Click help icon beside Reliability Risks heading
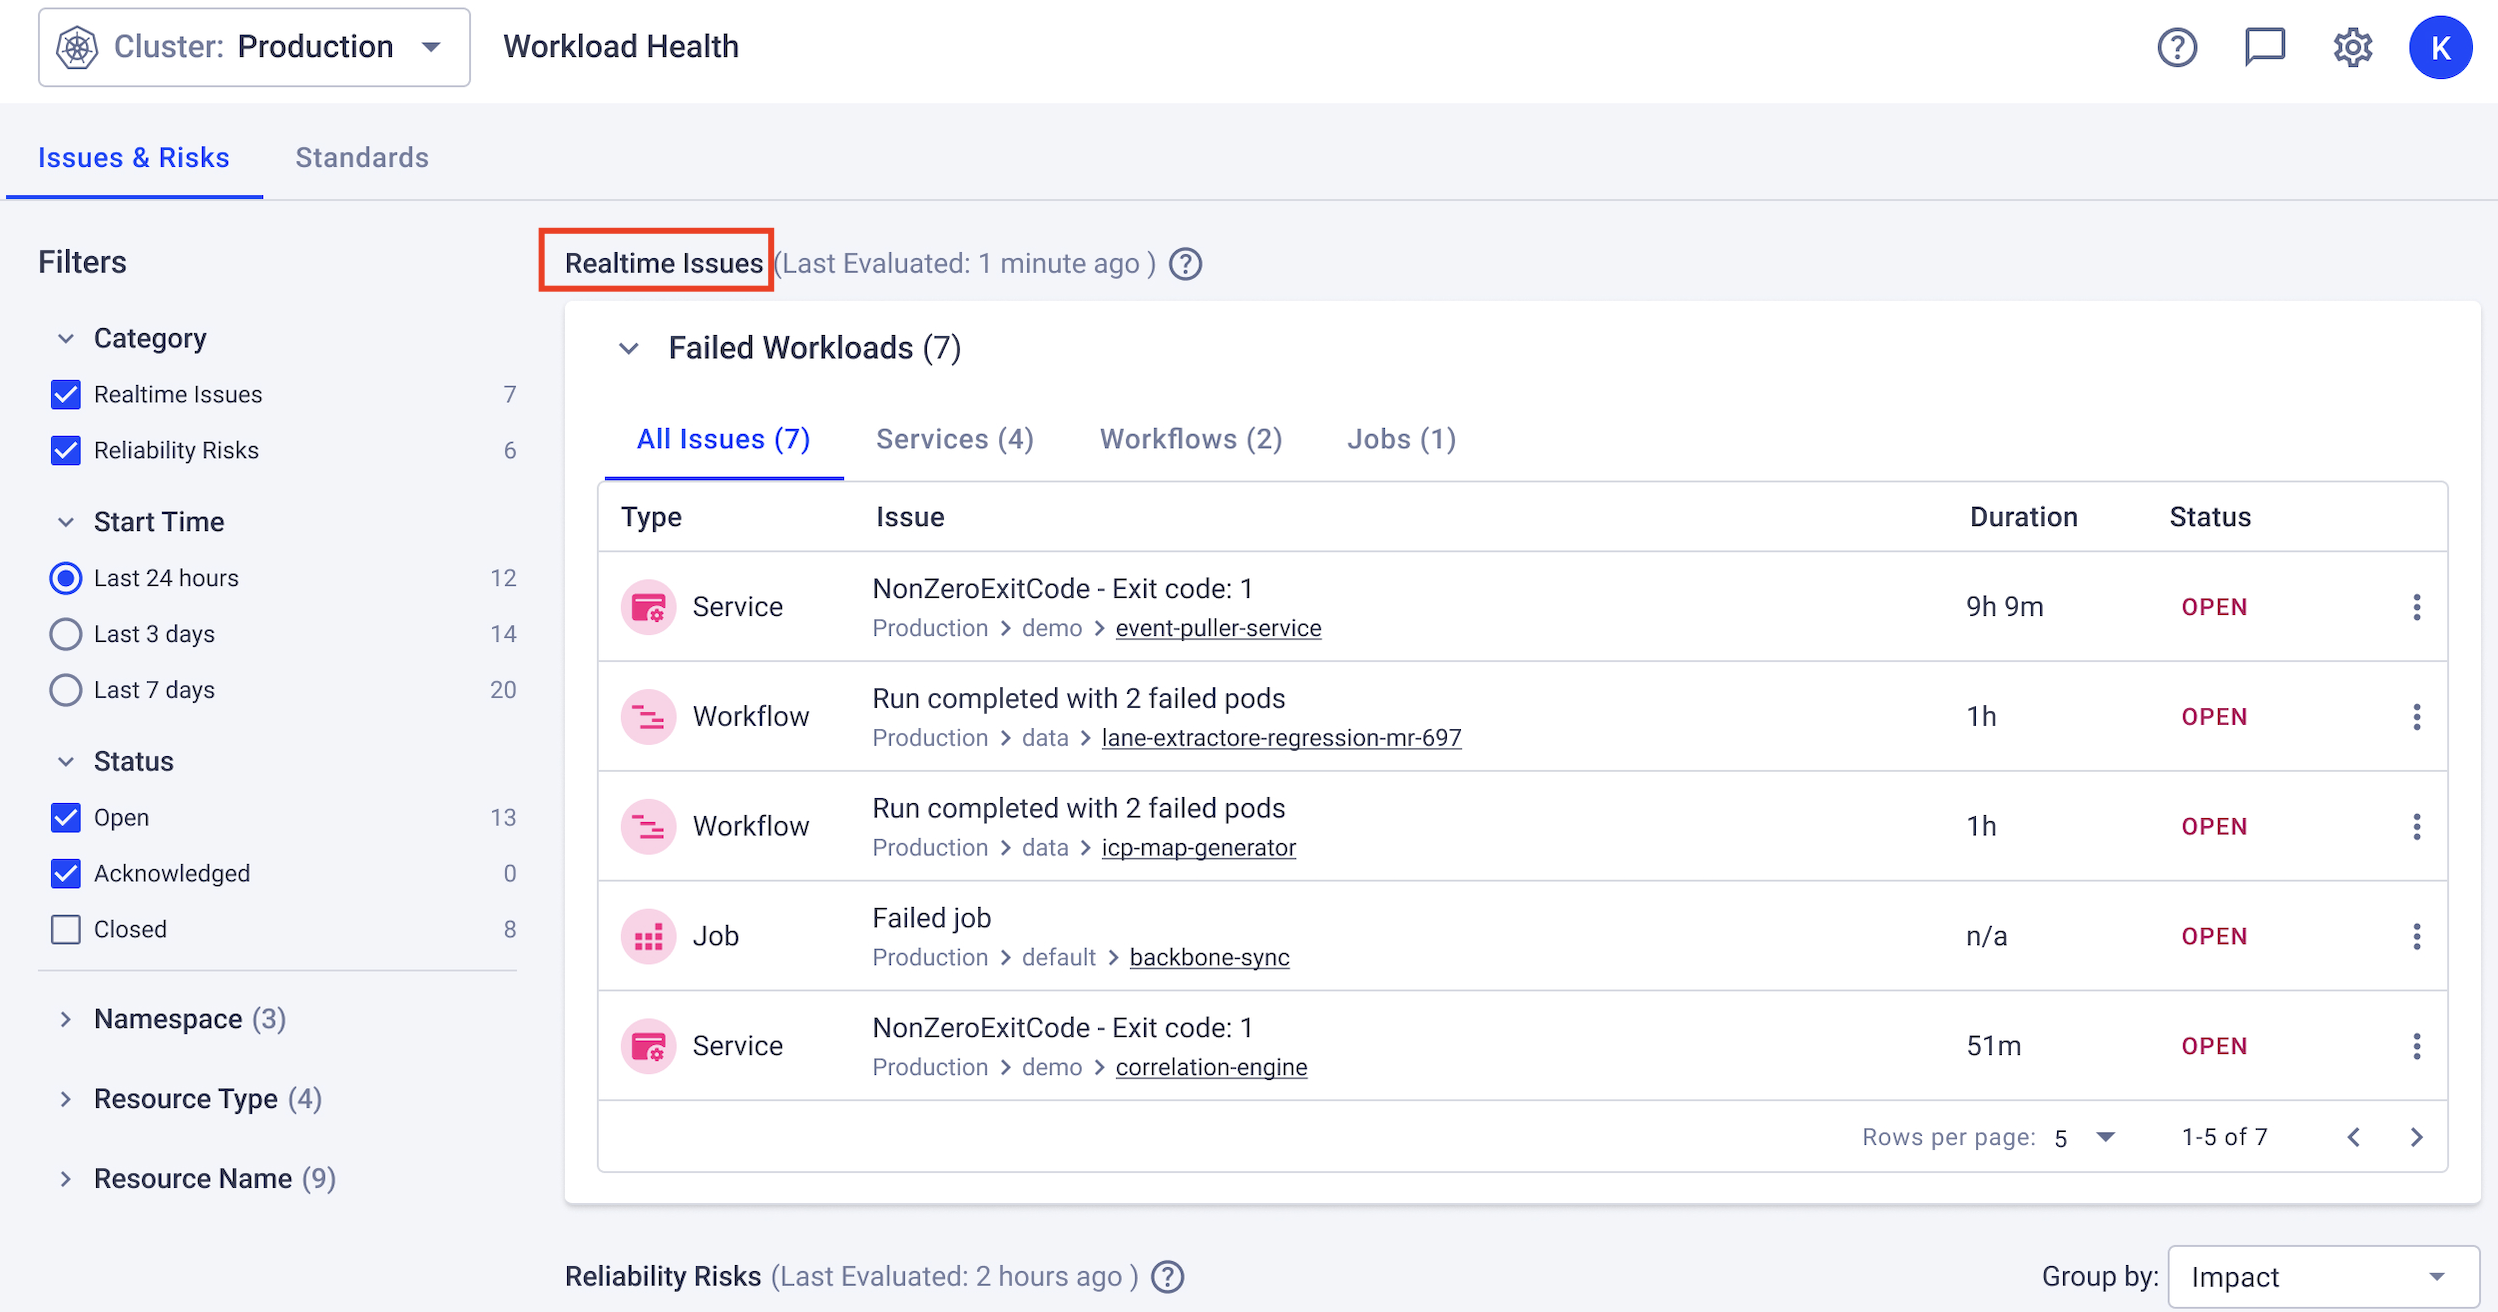 (x=1167, y=1277)
